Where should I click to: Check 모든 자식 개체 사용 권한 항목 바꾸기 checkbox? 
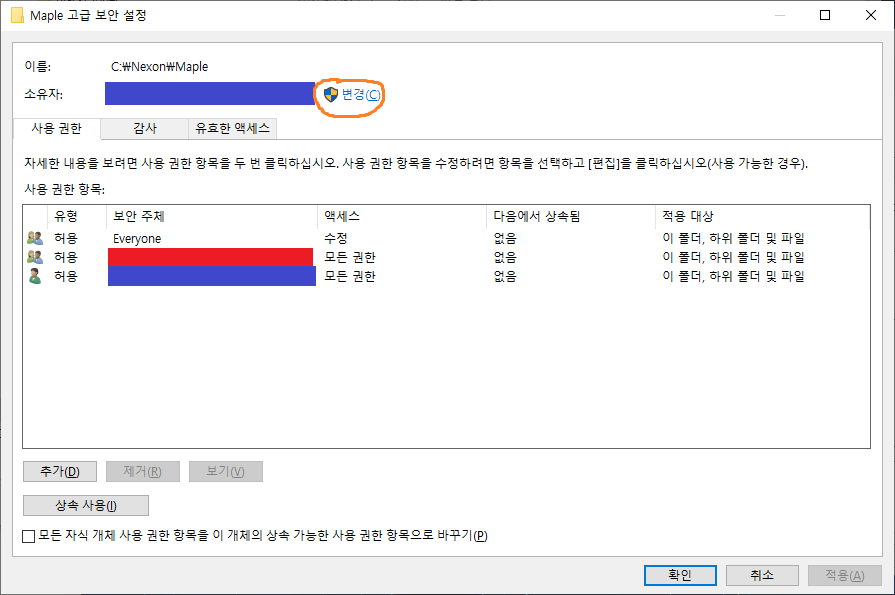click(29, 536)
